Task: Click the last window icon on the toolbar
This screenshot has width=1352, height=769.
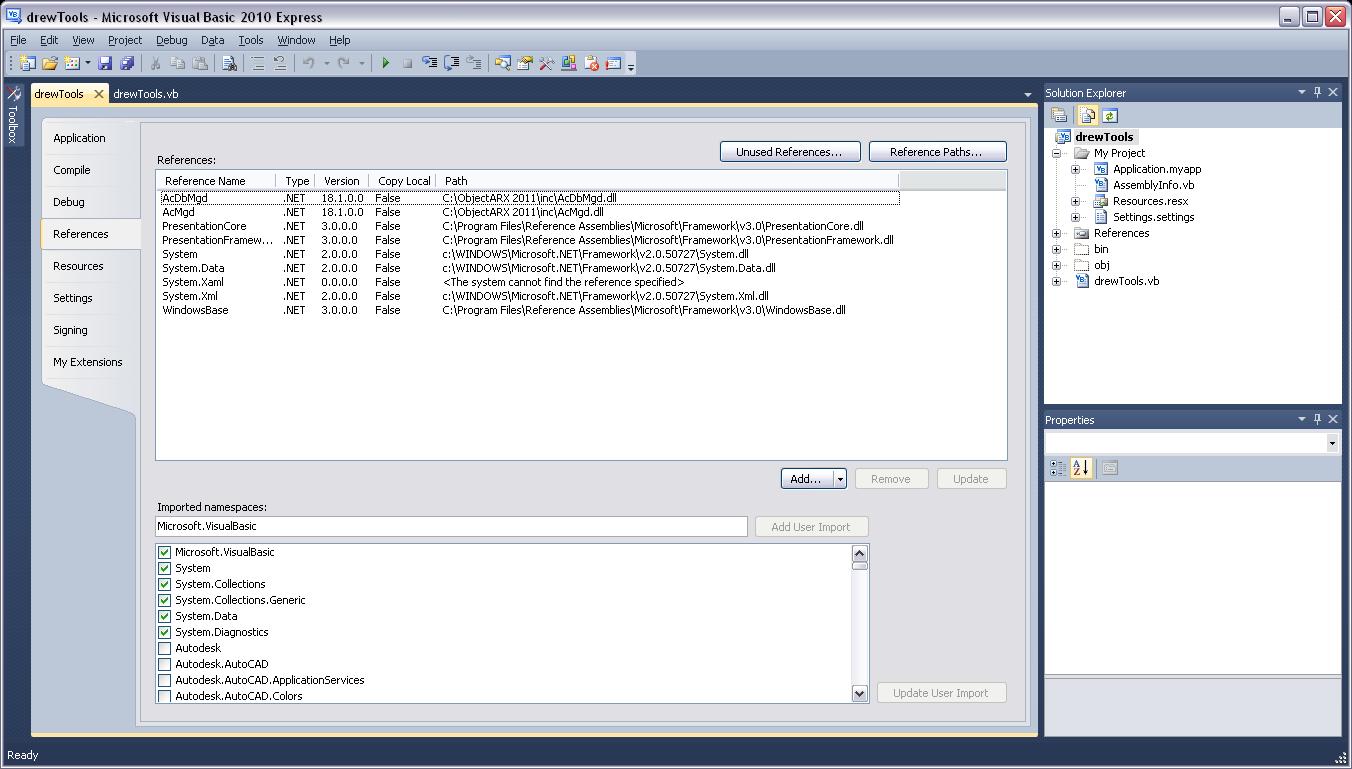Action: click(613, 63)
